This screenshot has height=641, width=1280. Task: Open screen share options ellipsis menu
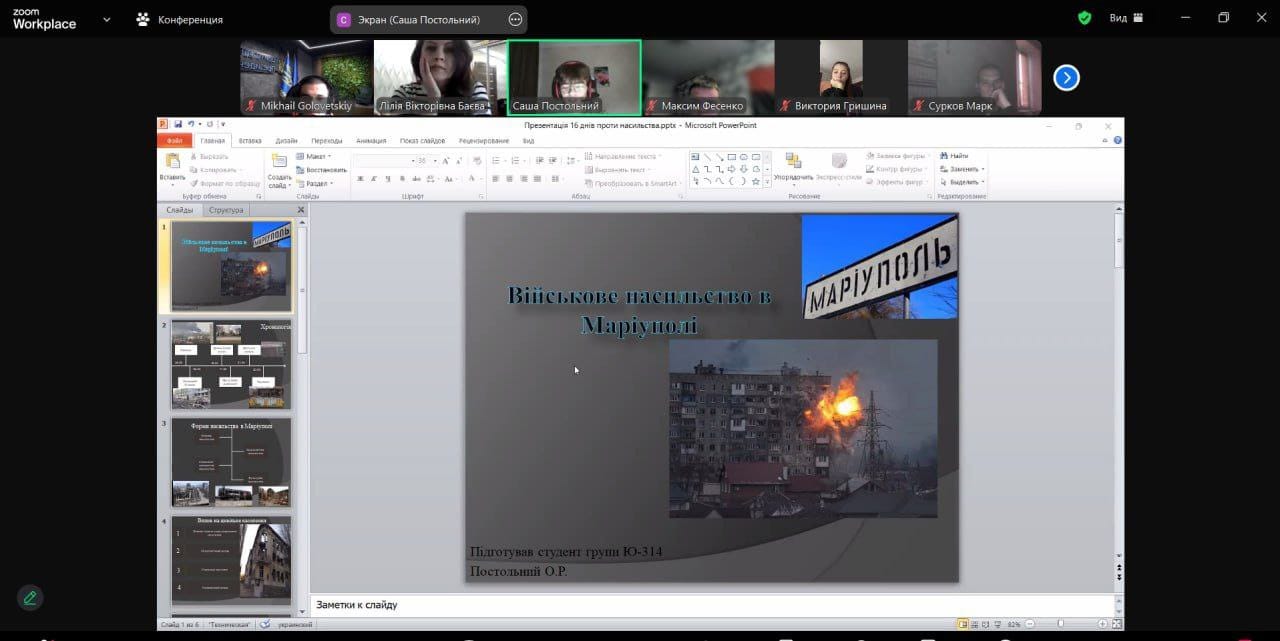point(515,19)
